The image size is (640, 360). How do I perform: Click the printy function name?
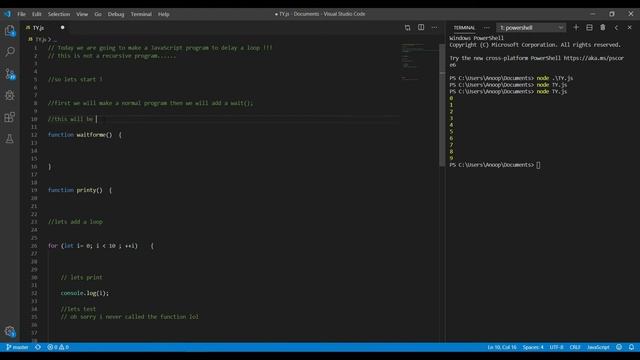[x=87, y=190]
